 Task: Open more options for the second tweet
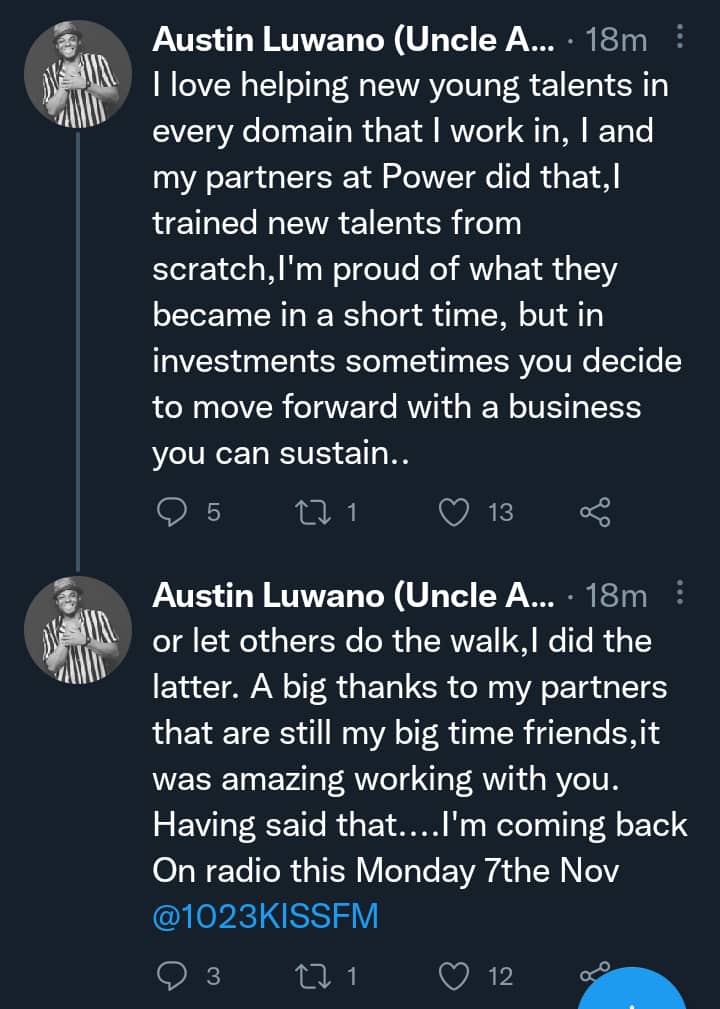pyautogui.click(x=681, y=595)
